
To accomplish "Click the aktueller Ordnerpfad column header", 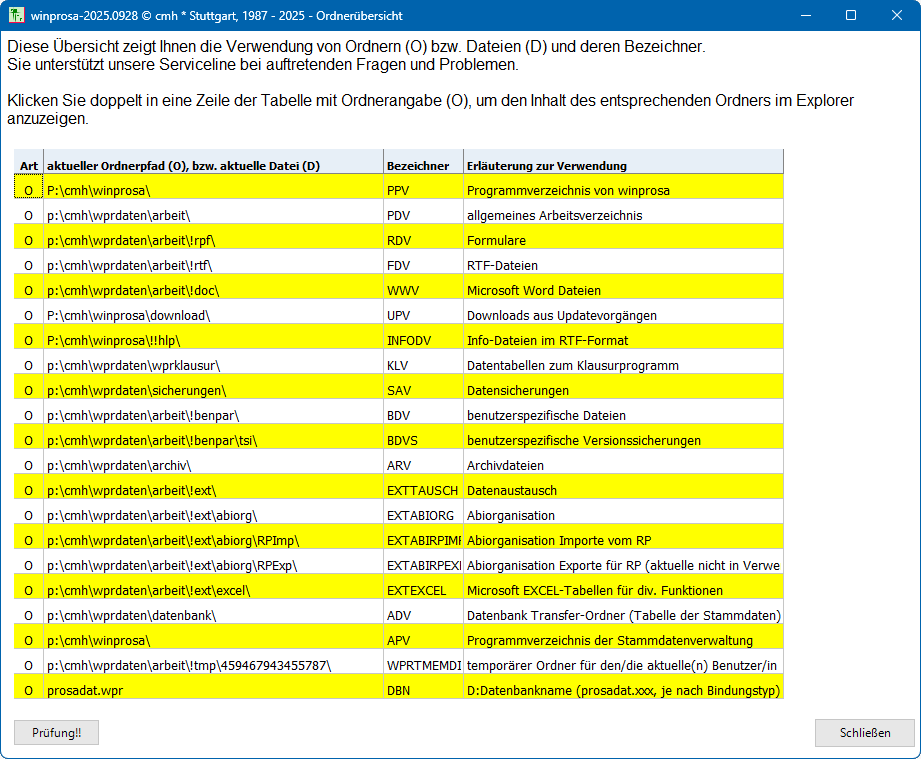I will coord(183,166).
